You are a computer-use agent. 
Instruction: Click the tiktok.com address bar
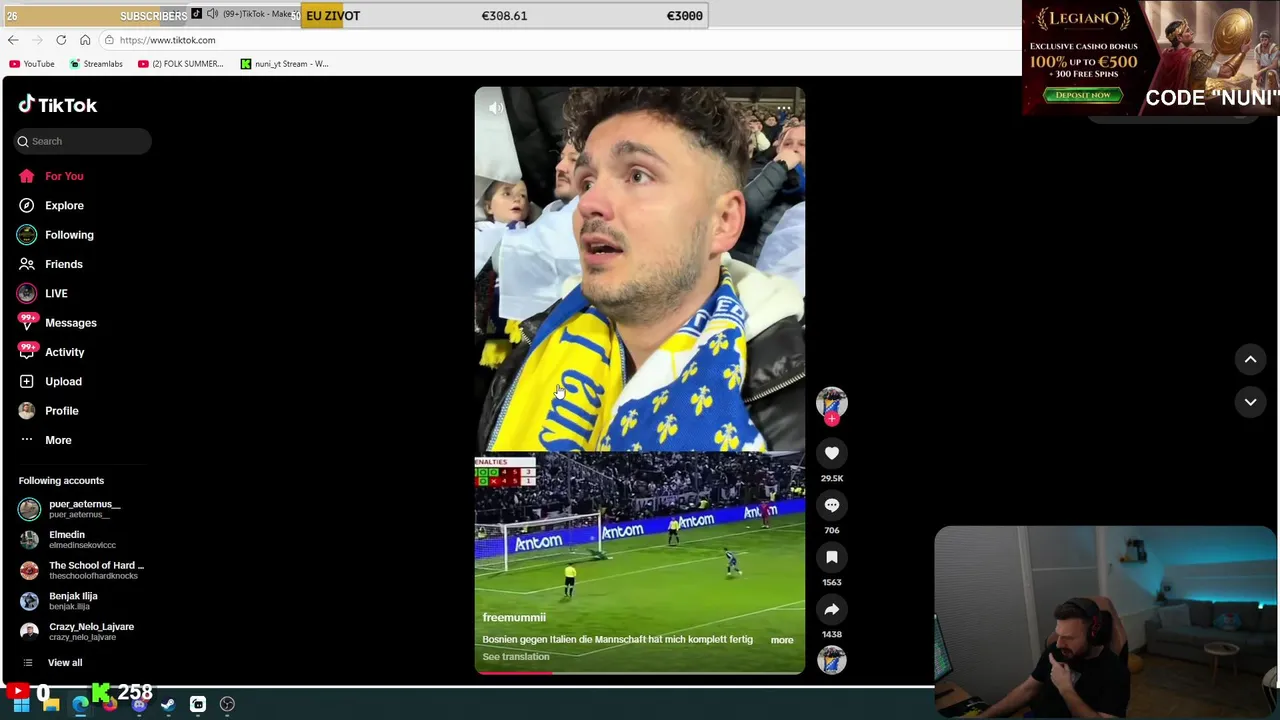560,40
